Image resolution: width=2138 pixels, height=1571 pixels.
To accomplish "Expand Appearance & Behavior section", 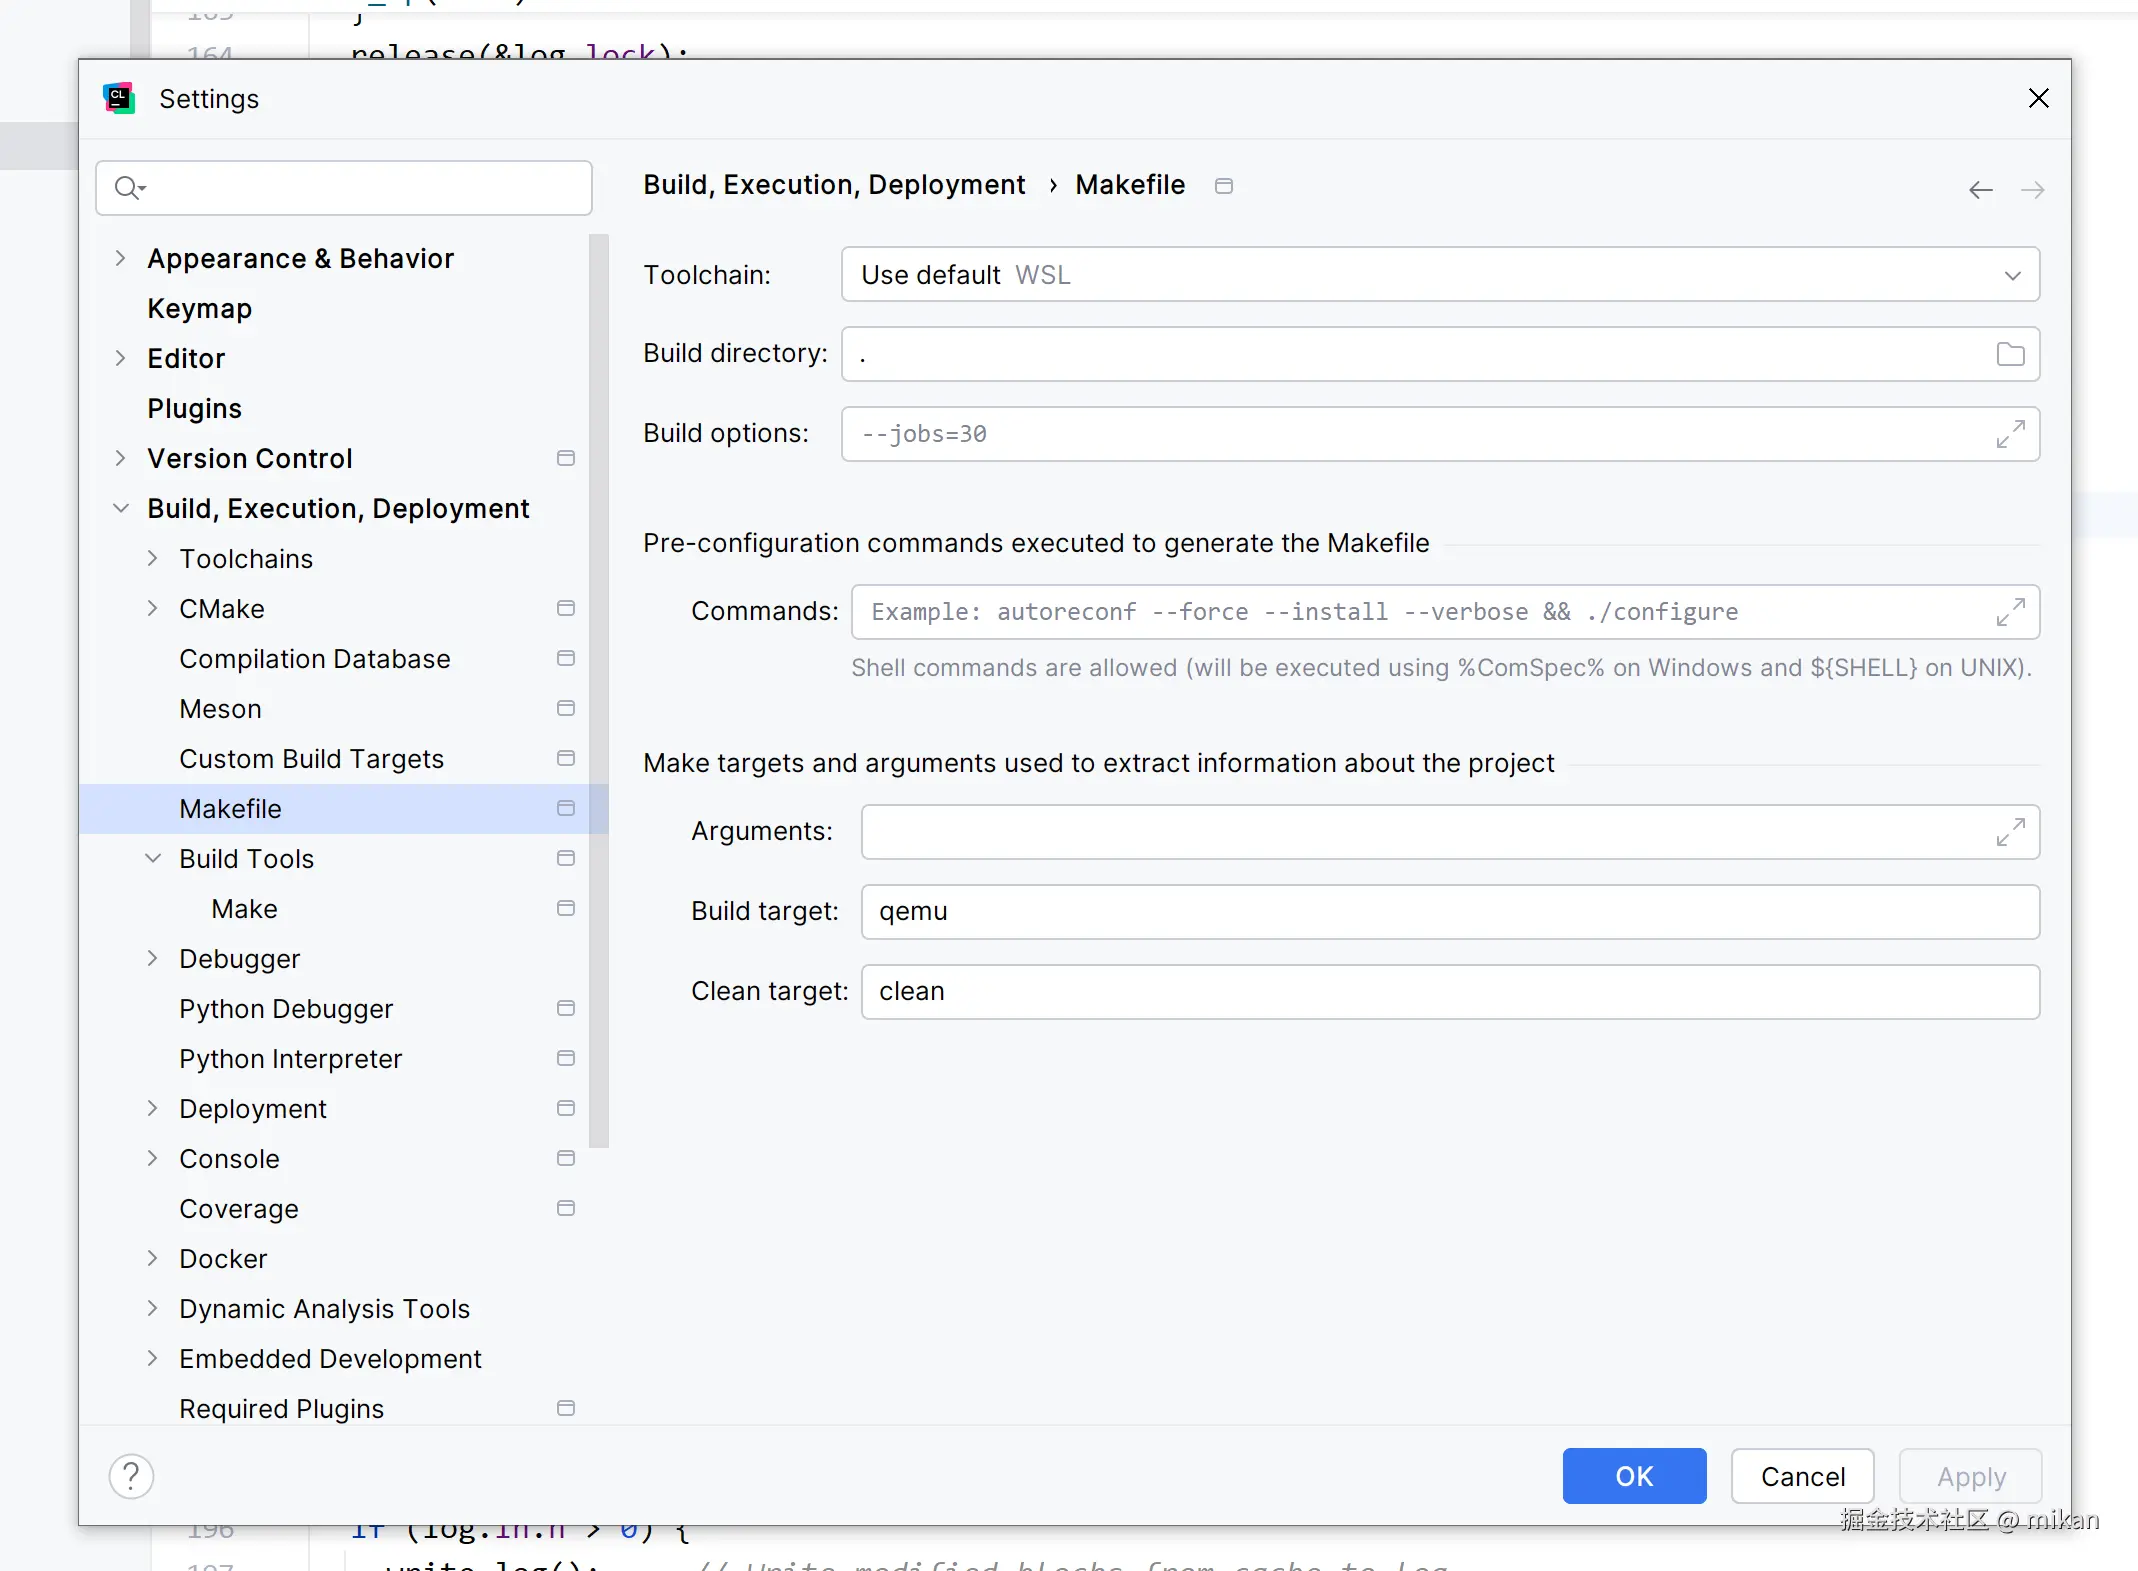I will tap(121, 258).
